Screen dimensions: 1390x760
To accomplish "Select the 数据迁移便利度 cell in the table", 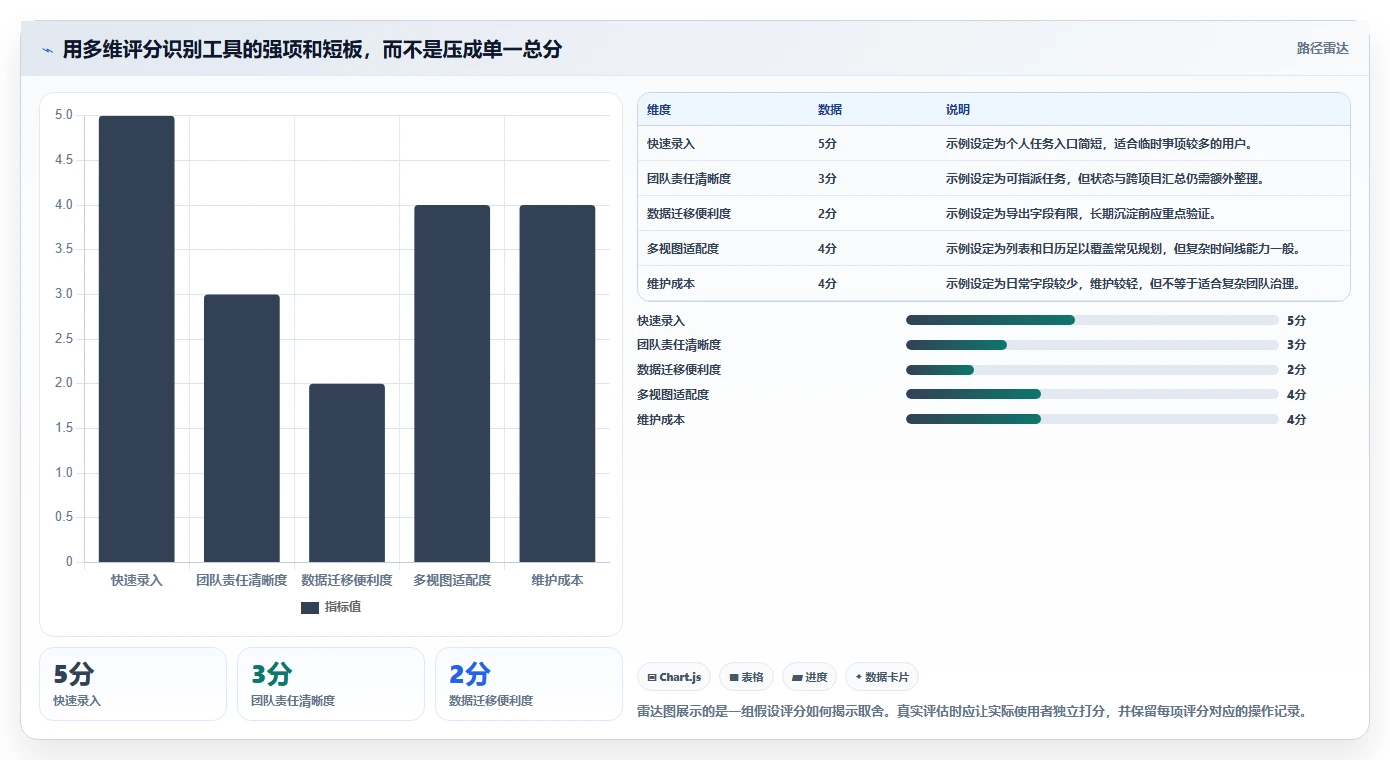I will [x=689, y=214].
